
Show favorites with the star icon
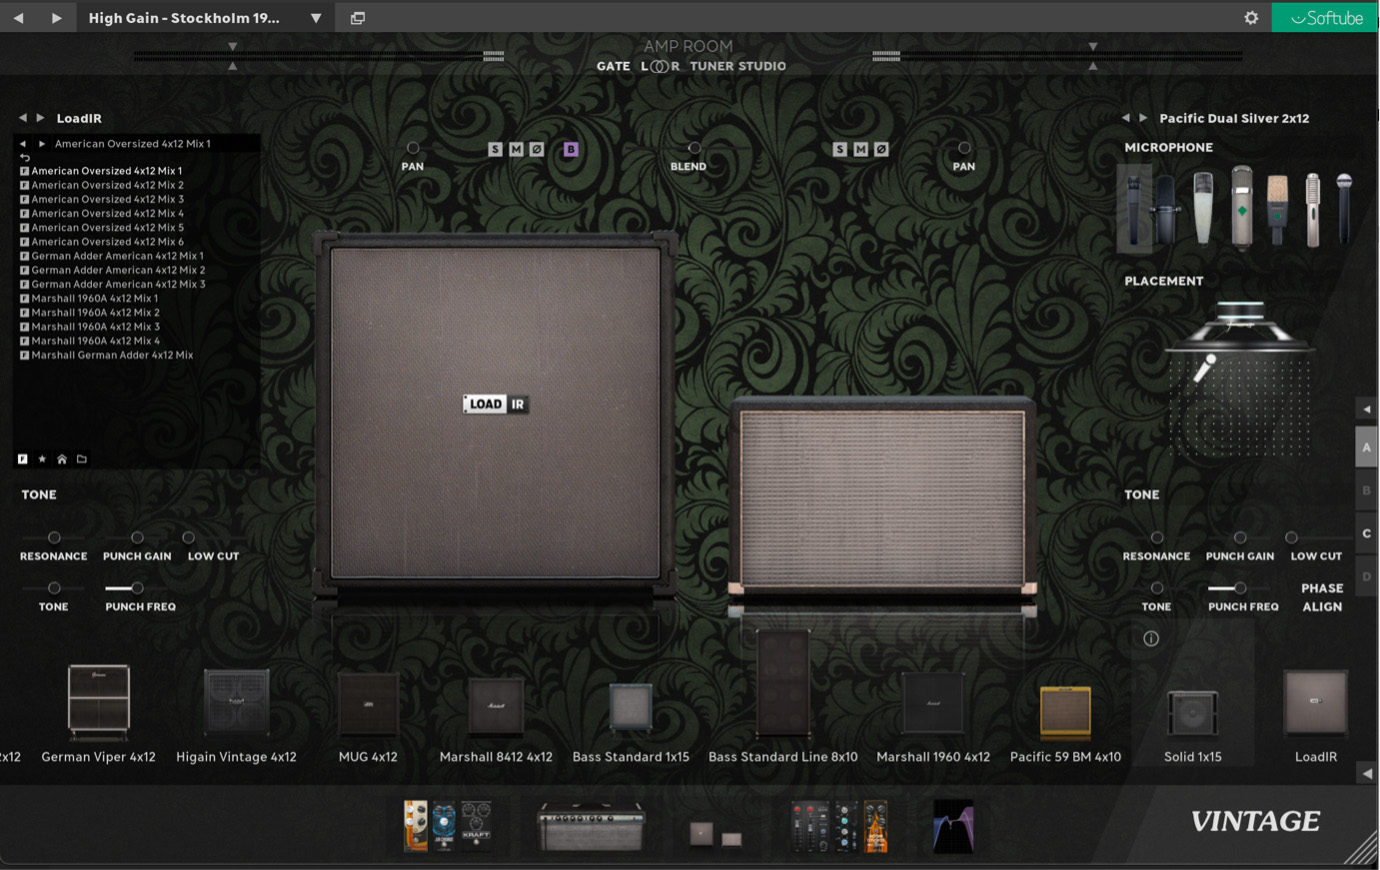pyautogui.click(x=42, y=459)
